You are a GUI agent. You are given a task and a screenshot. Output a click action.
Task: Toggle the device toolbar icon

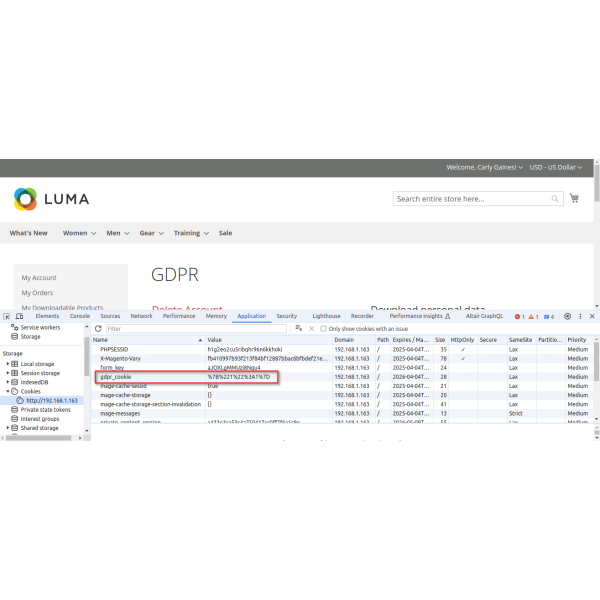click(x=20, y=316)
